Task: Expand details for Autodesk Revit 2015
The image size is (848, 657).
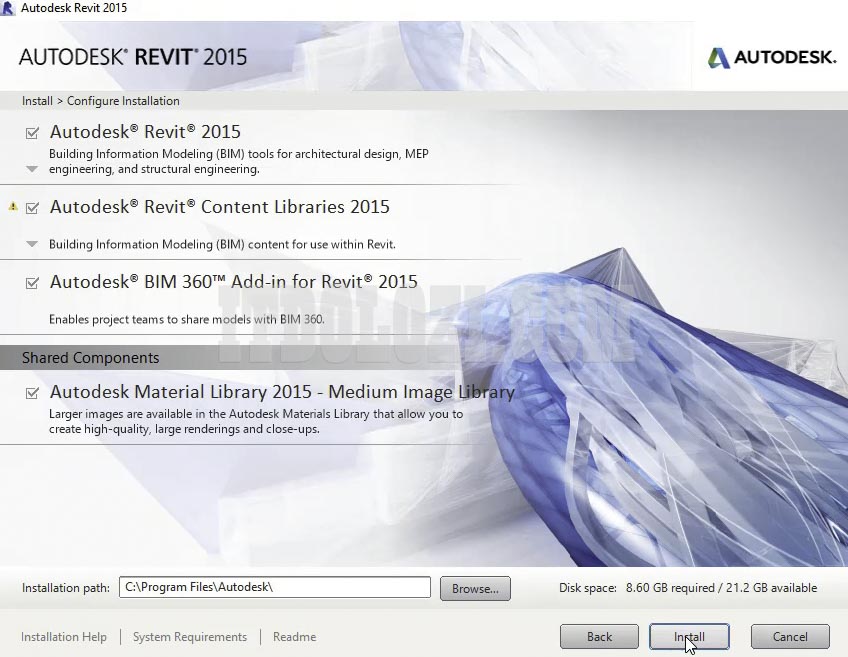Action: tap(32, 169)
